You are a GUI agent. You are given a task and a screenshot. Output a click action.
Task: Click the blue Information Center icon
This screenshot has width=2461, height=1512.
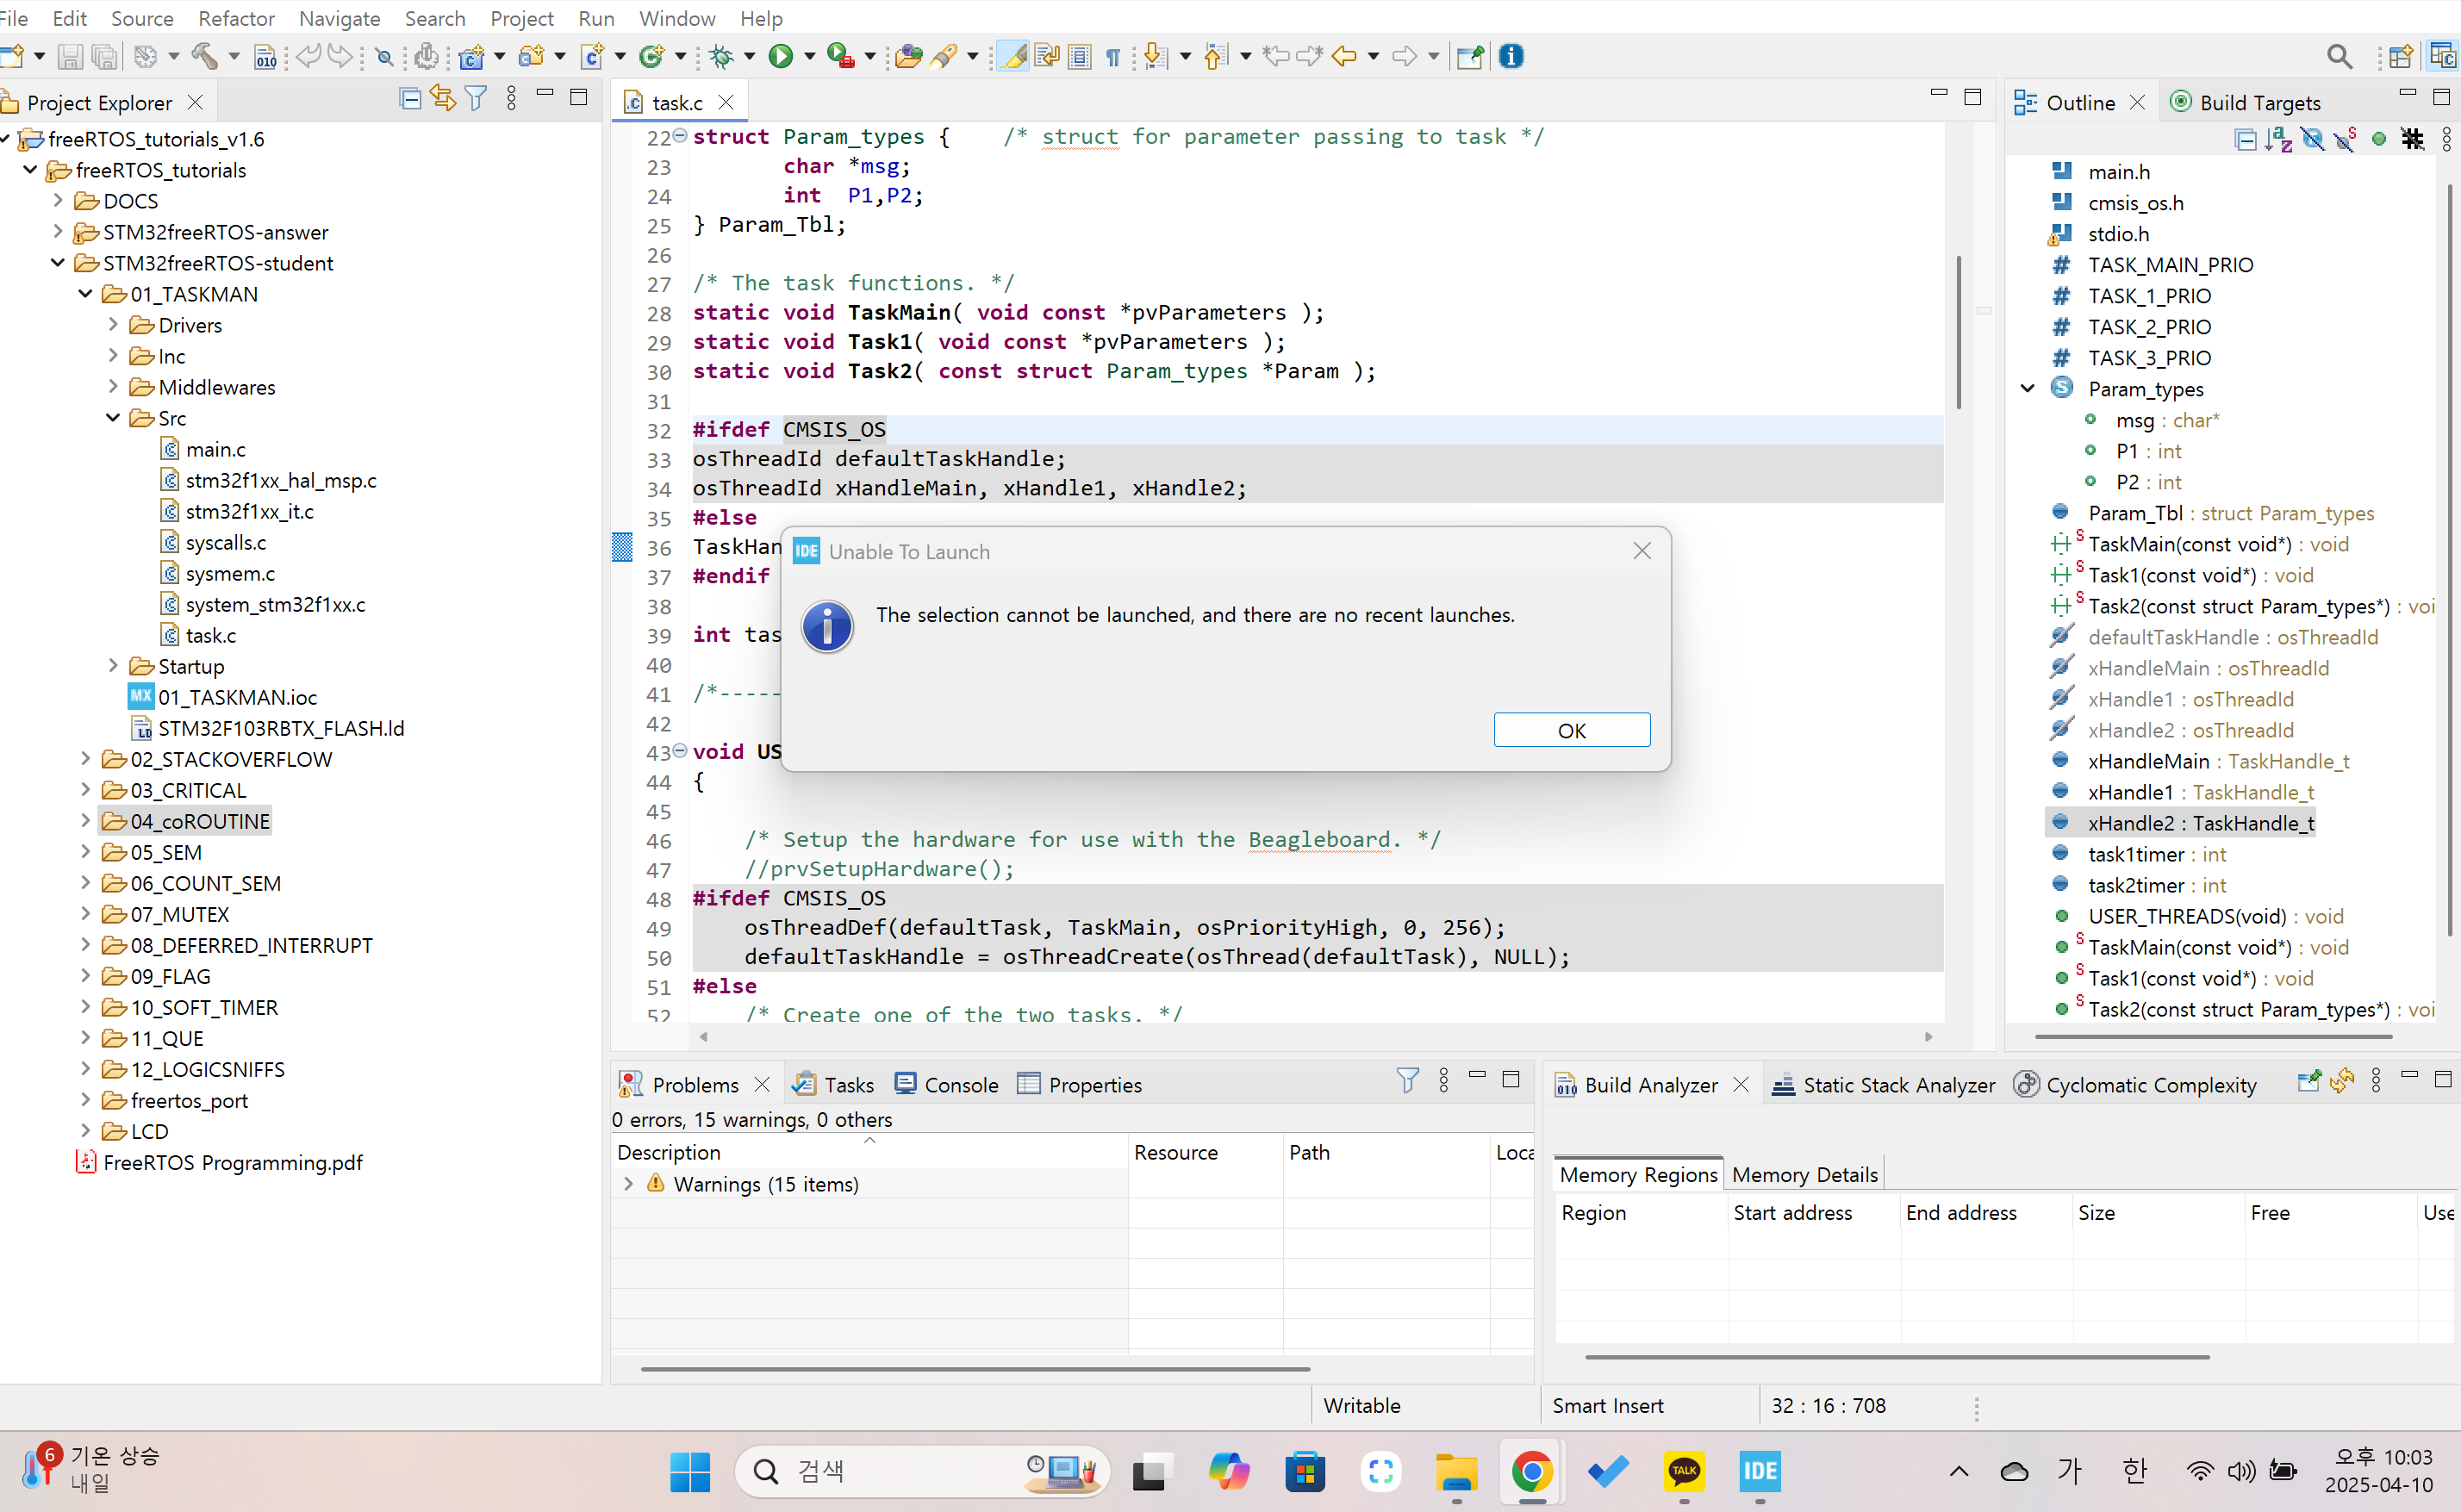(1511, 57)
